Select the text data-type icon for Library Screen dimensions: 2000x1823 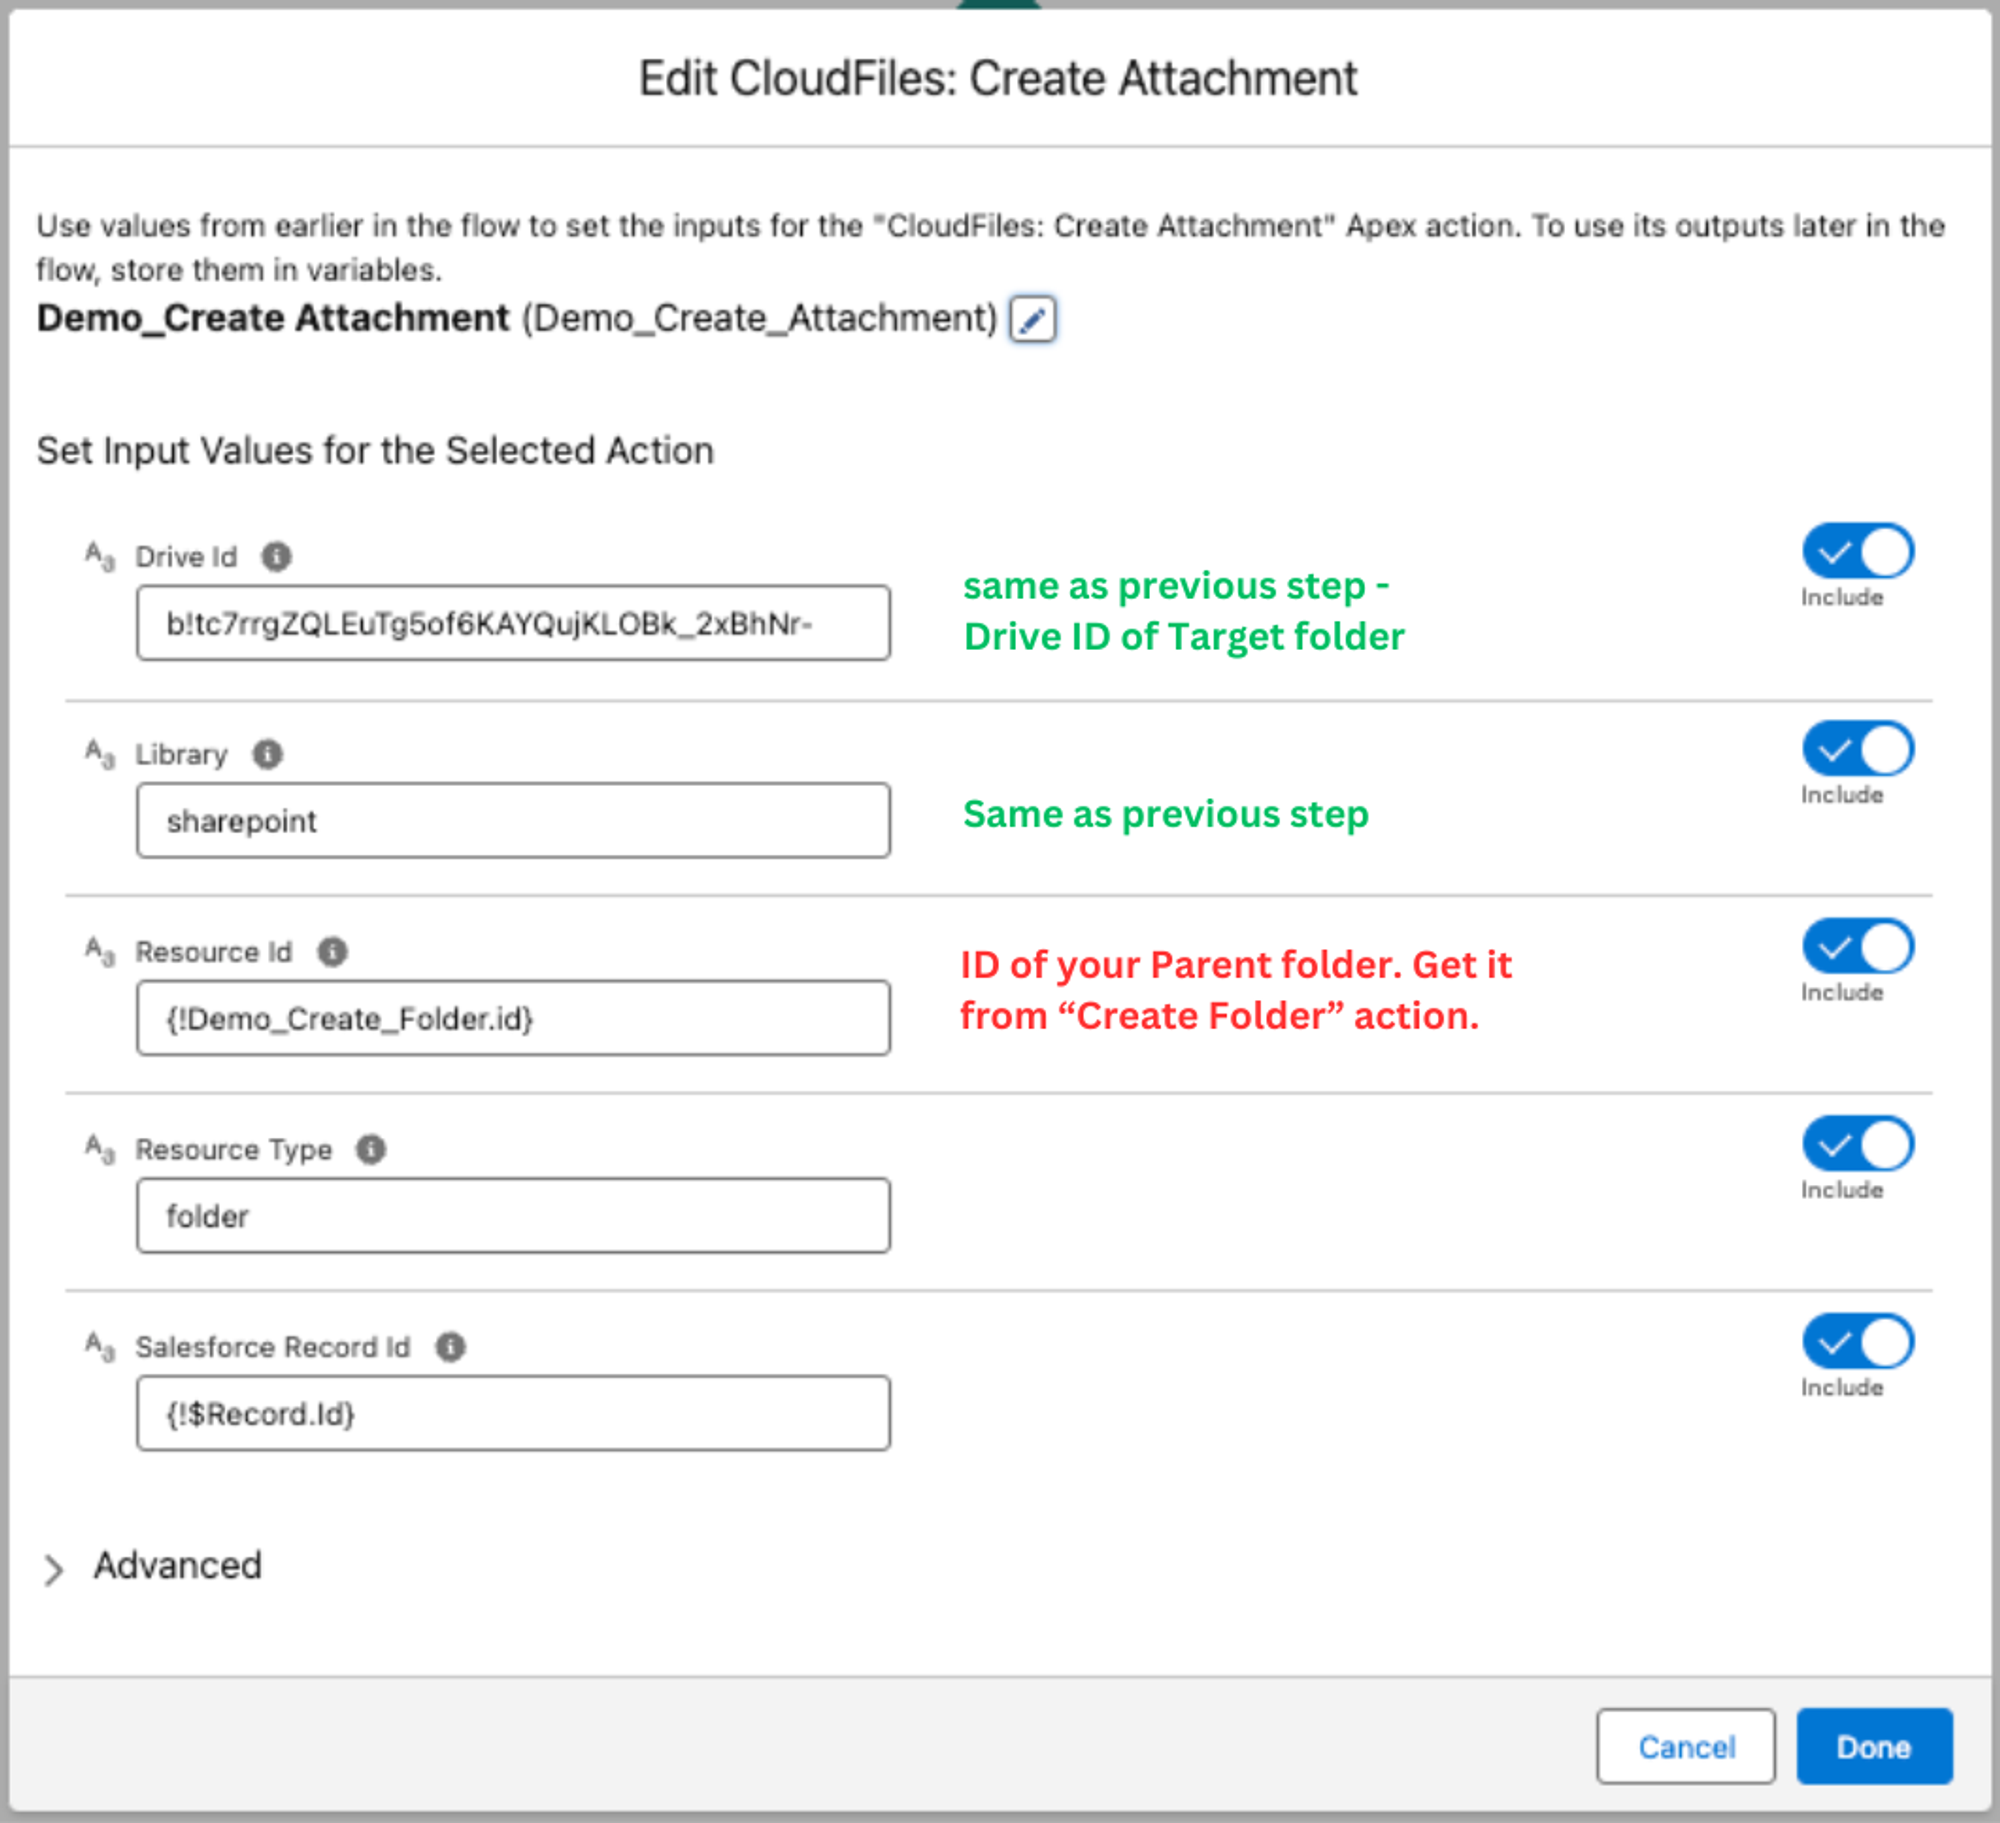[x=97, y=749]
